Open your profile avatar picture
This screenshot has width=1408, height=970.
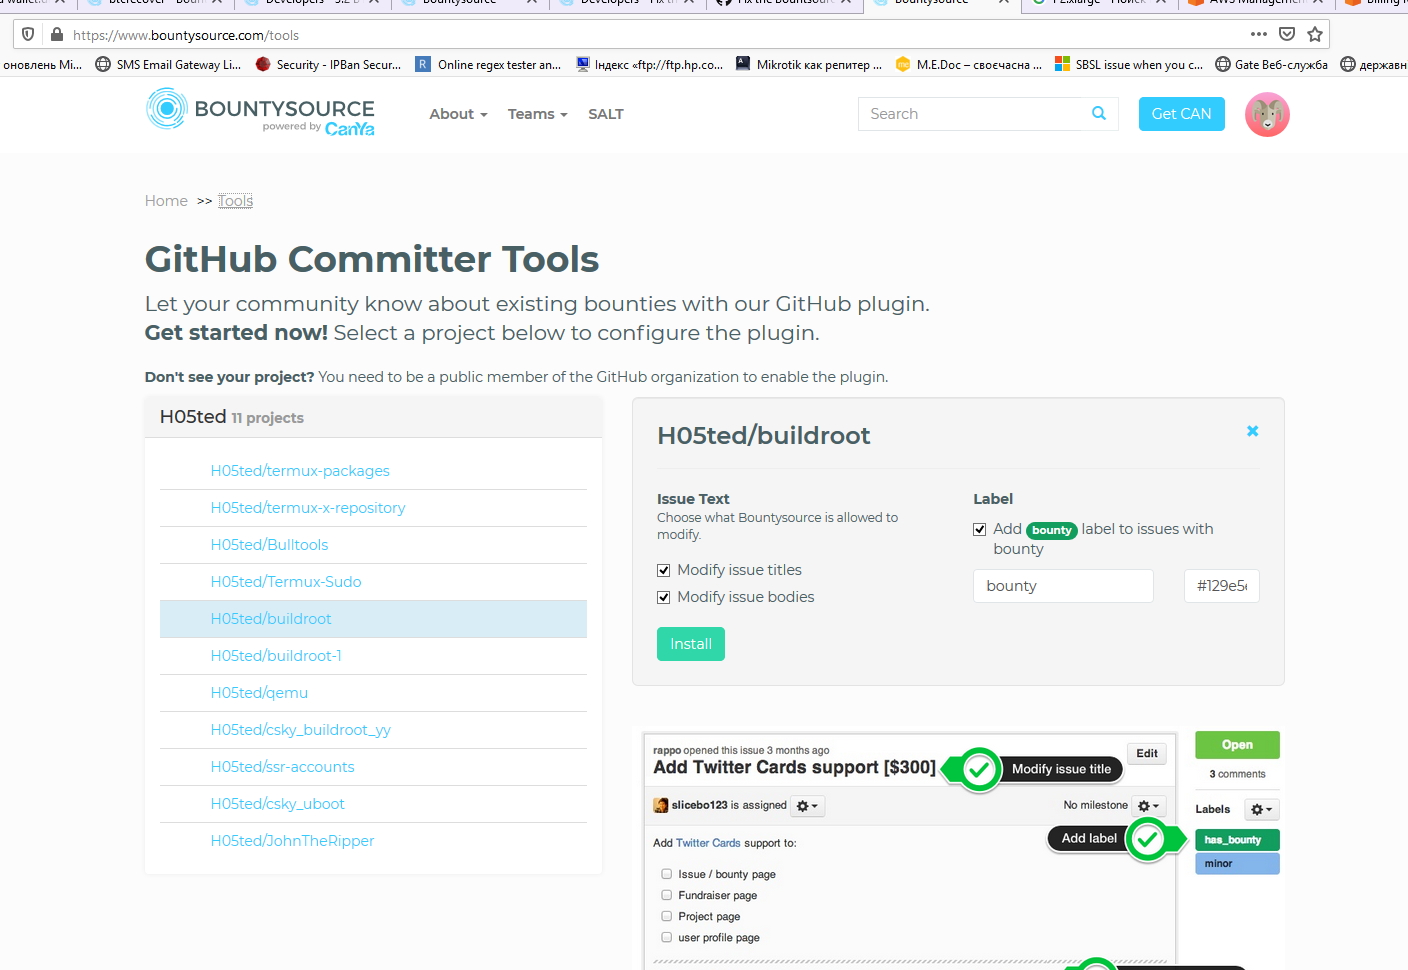pyautogui.click(x=1267, y=114)
